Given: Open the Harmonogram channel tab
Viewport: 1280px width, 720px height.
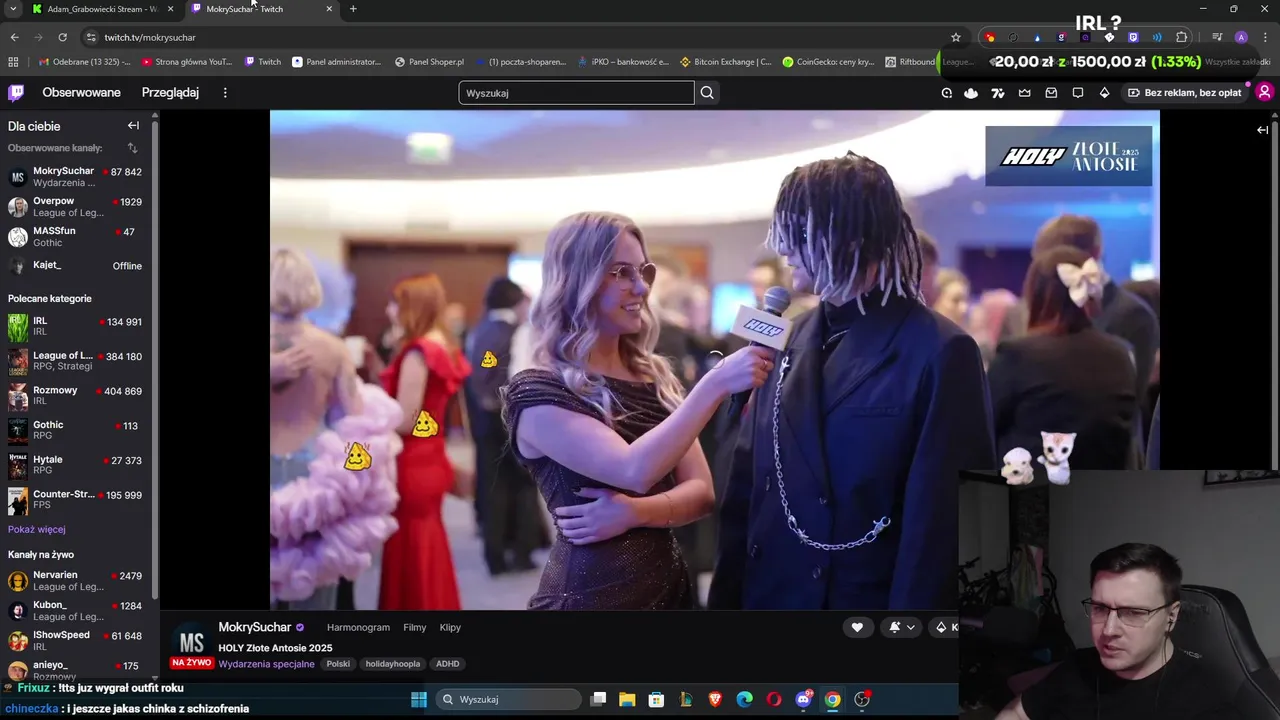Looking at the screenshot, I should click(x=358, y=628).
